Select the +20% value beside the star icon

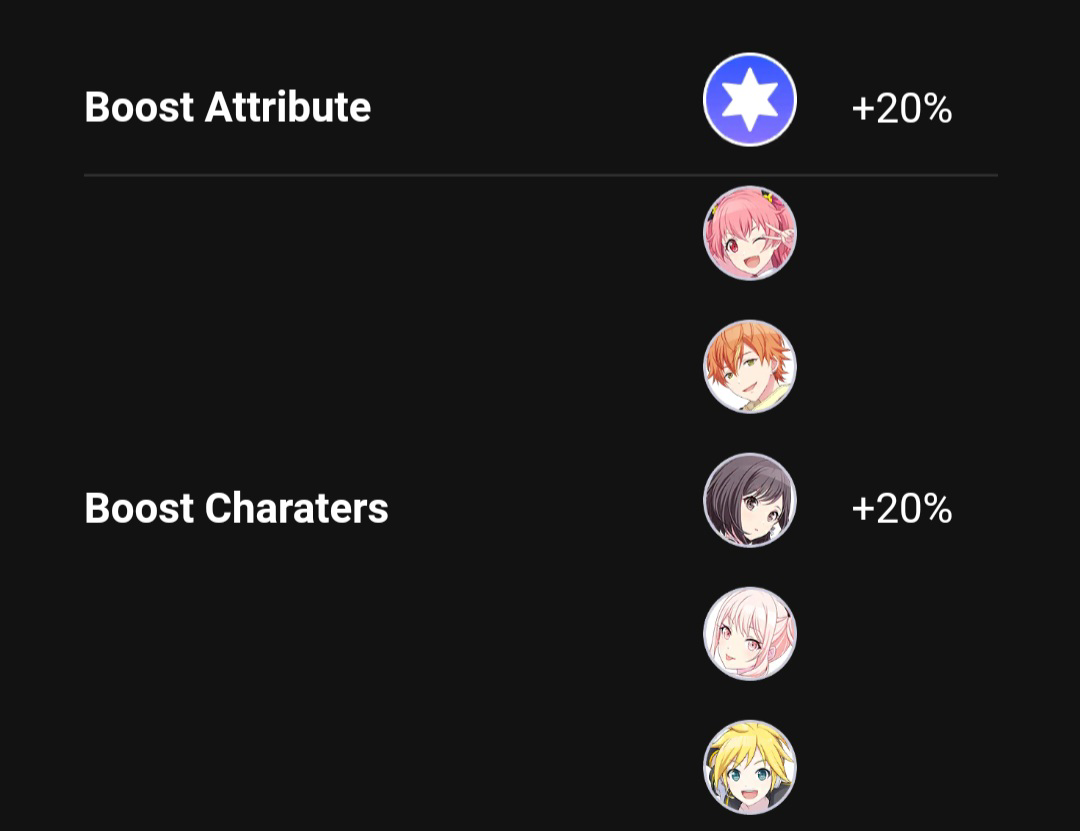[x=901, y=108]
